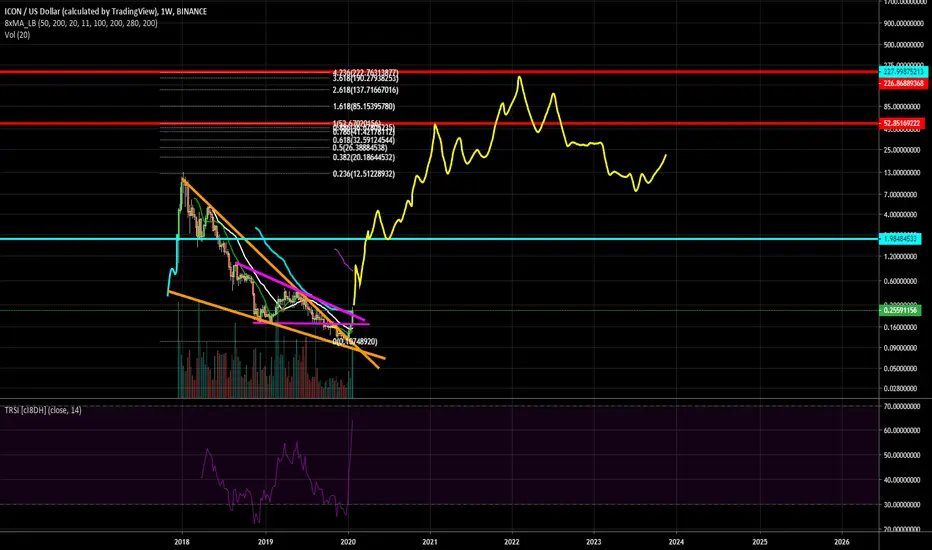Click 4.00000000 on the price scale
This screenshot has width=932, height=550.
[902, 215]
